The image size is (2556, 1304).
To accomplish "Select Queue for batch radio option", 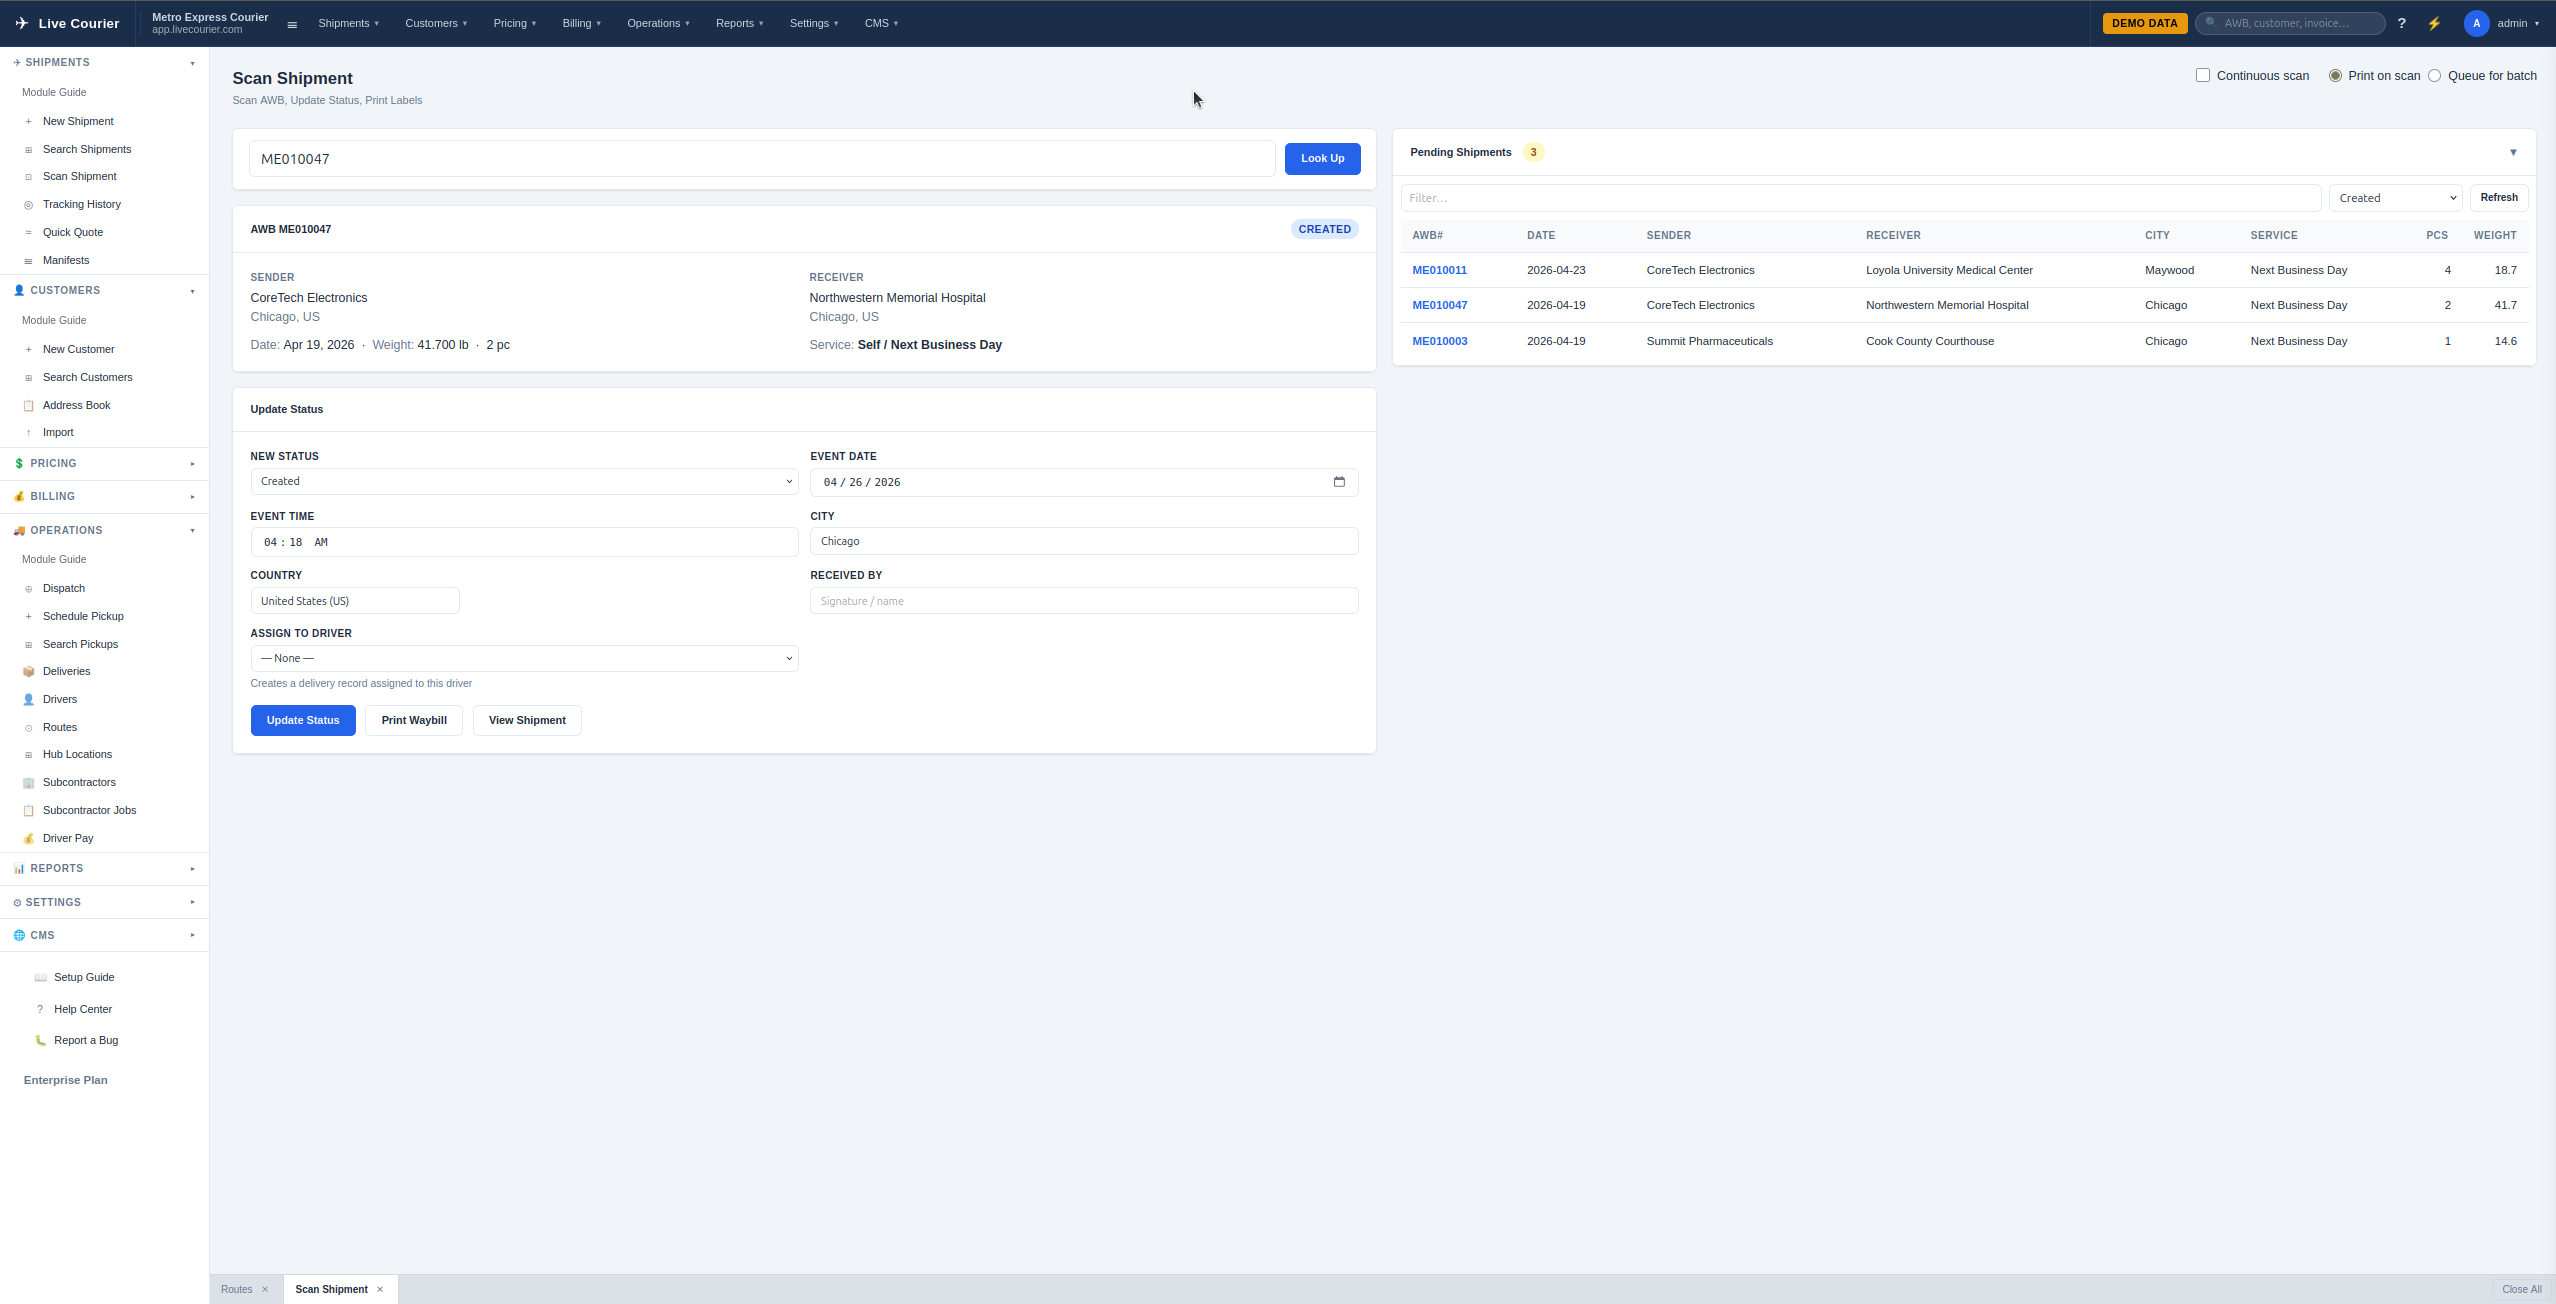I will (x=2434, y=75).
